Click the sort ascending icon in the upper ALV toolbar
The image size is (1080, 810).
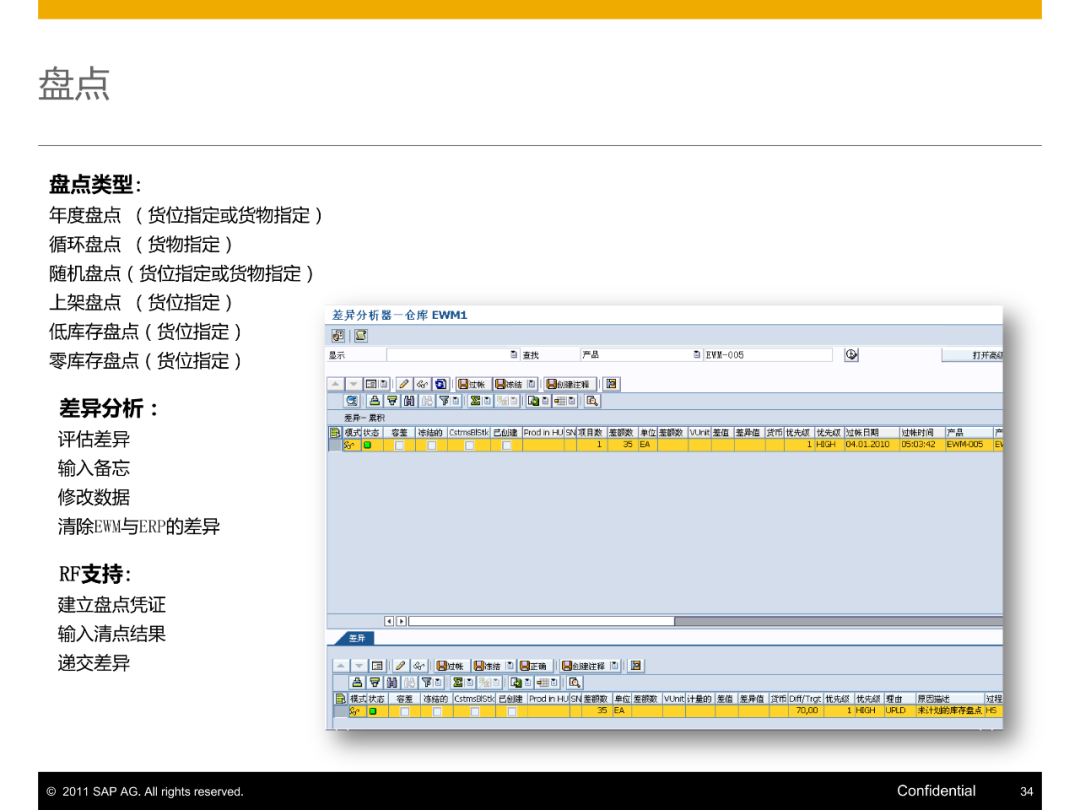[x=374, y=401]
